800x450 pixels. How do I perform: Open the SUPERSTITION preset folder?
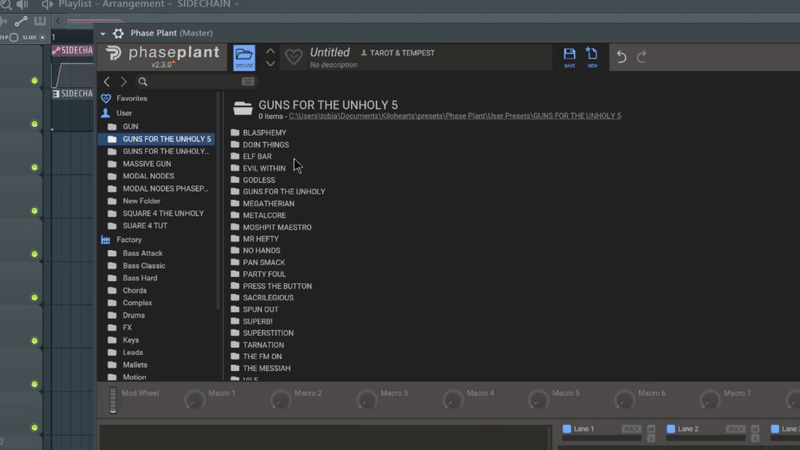pos(268,333)
